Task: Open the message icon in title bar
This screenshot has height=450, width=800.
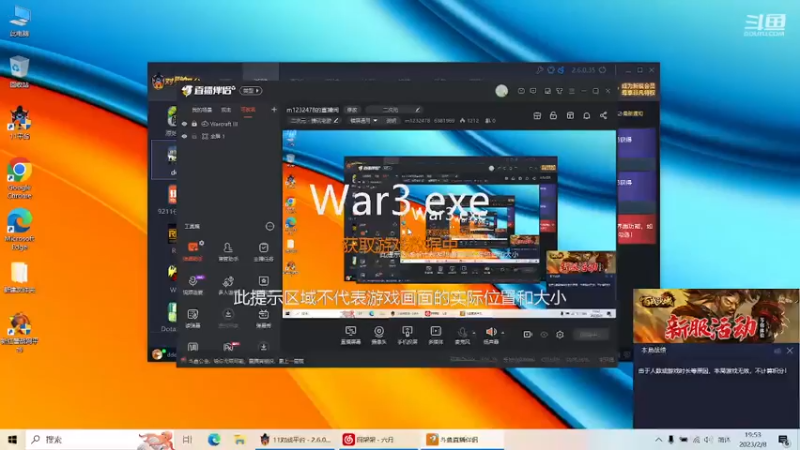Action: 533,91
